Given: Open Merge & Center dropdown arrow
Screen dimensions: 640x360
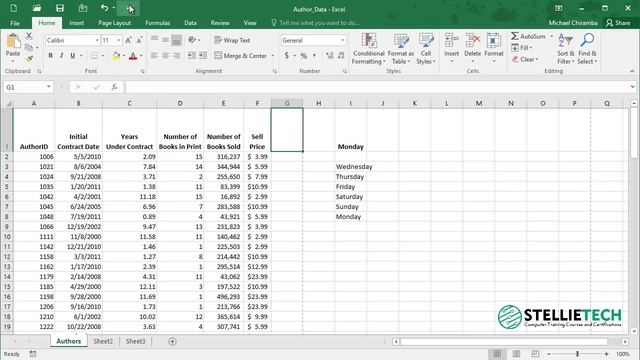Looking at the screenshot, I should pyautogui.click(x=273, y=56).
